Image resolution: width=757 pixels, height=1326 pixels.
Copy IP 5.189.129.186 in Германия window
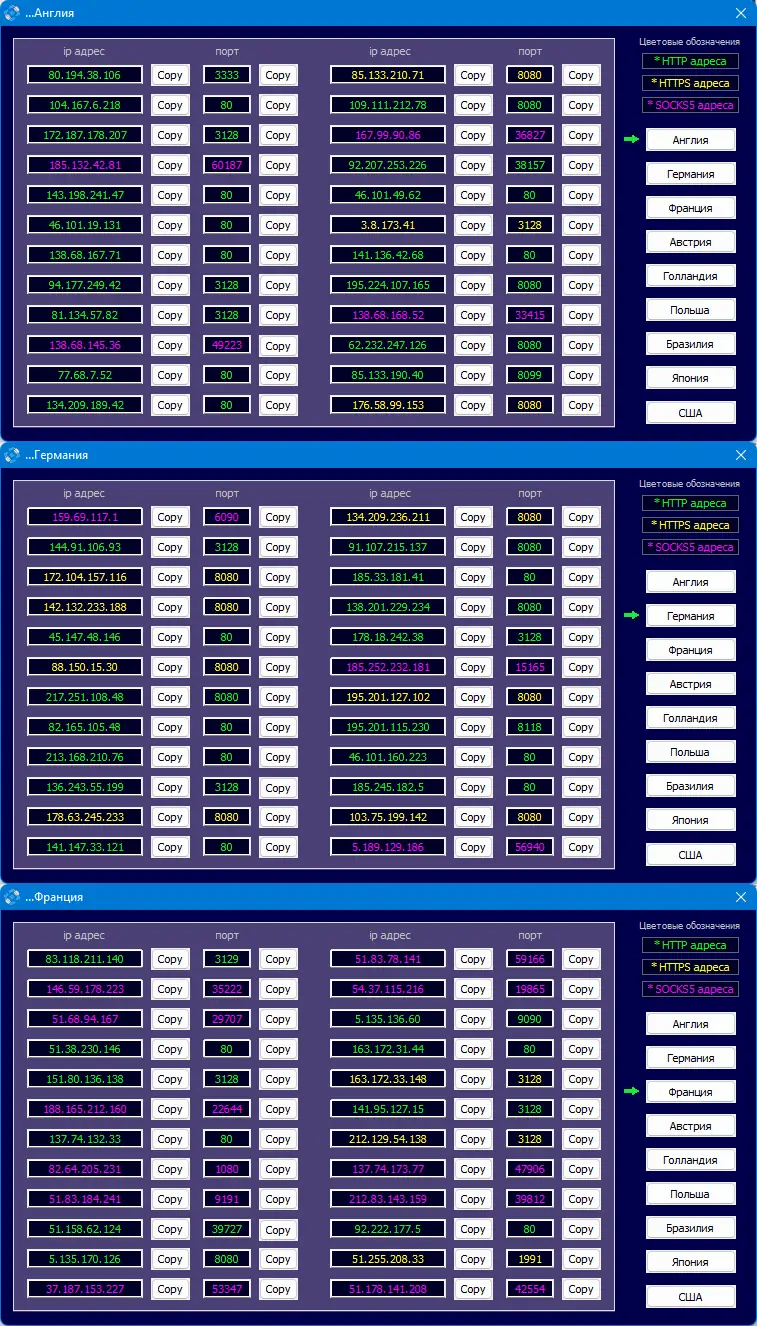(473, 847)
